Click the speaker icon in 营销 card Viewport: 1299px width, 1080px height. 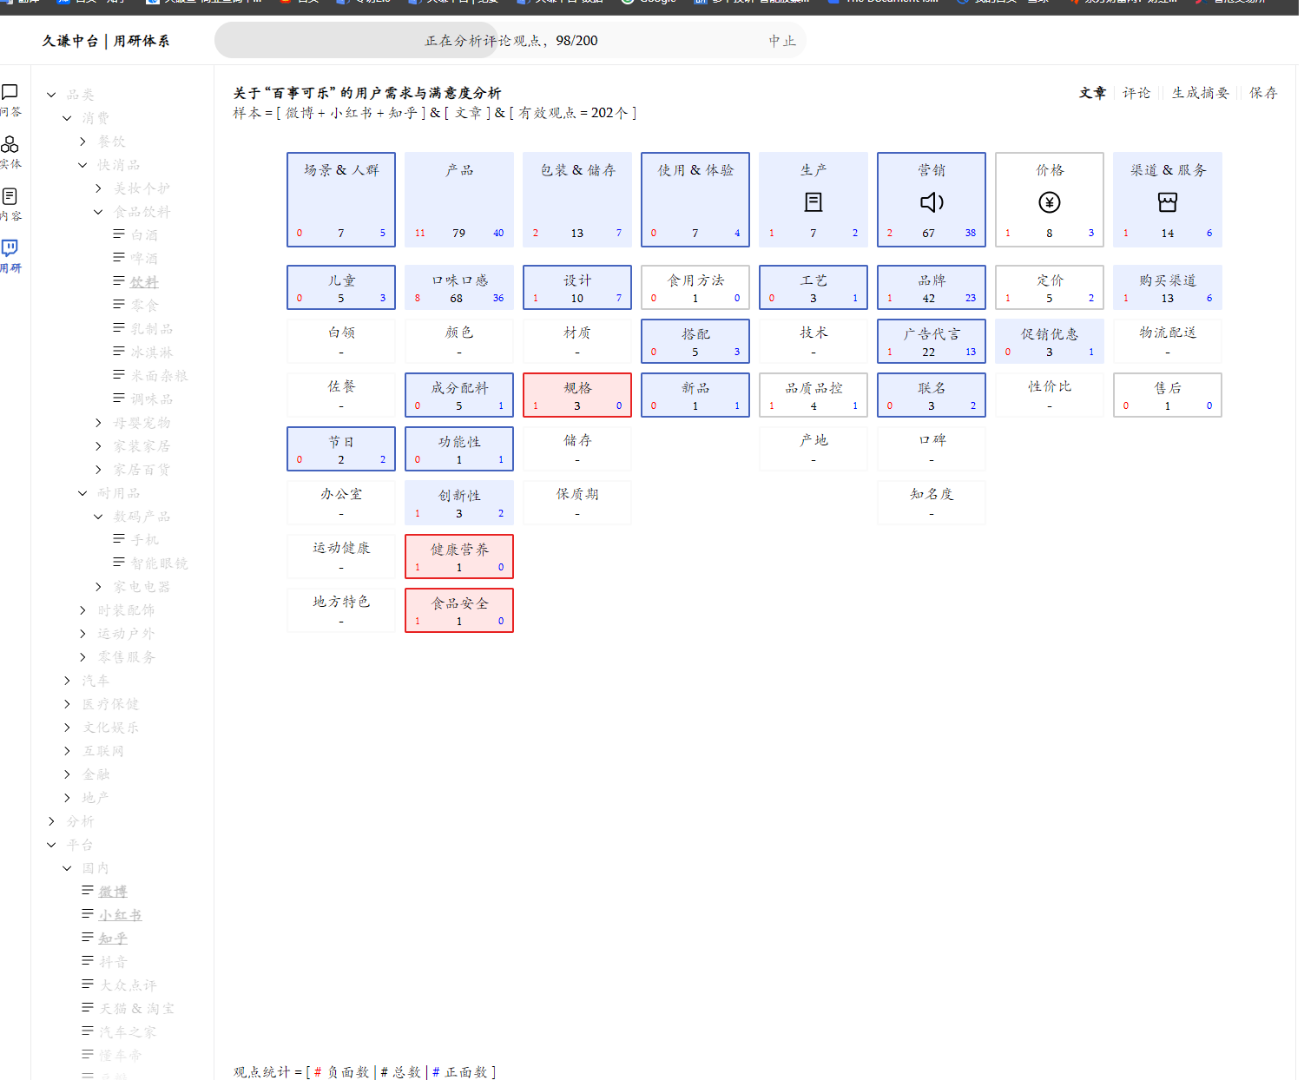point(931,202)
